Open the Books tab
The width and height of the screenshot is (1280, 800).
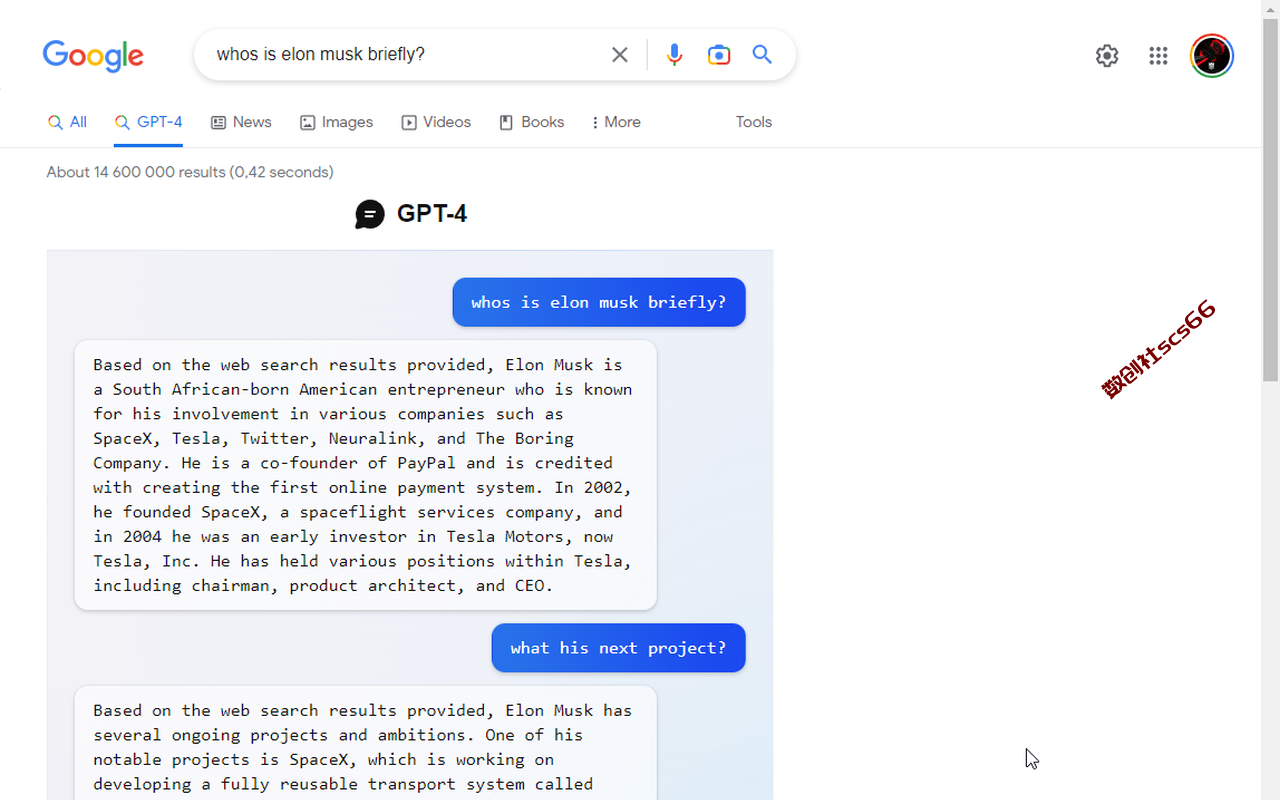point(531,122)
